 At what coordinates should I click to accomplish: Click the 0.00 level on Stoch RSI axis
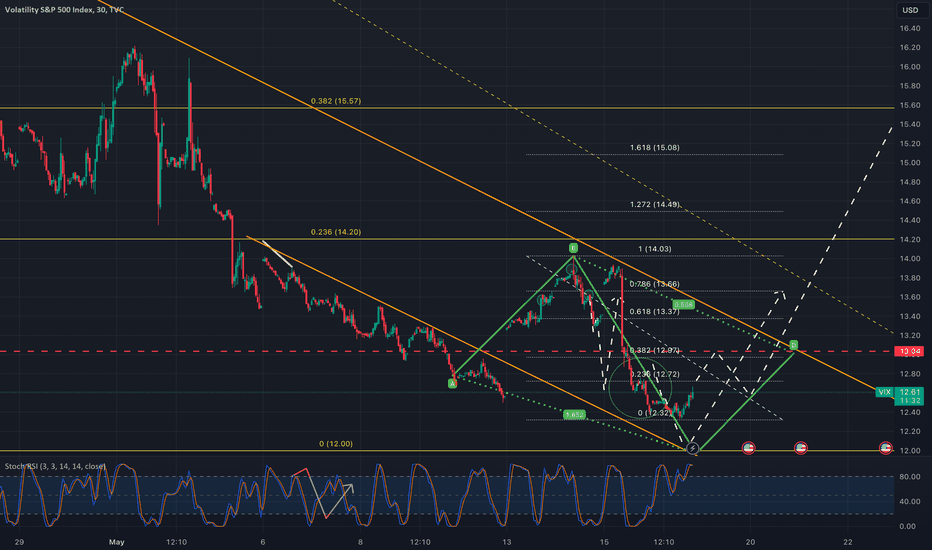point(907,526)
